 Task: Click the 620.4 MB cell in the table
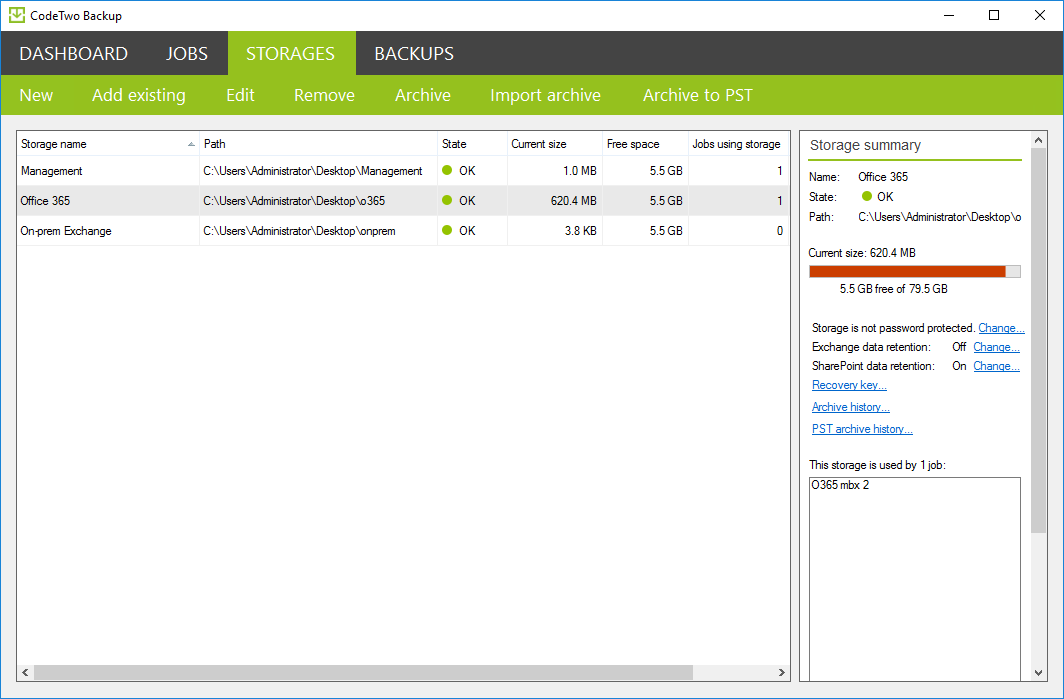[x=573, y=200]
